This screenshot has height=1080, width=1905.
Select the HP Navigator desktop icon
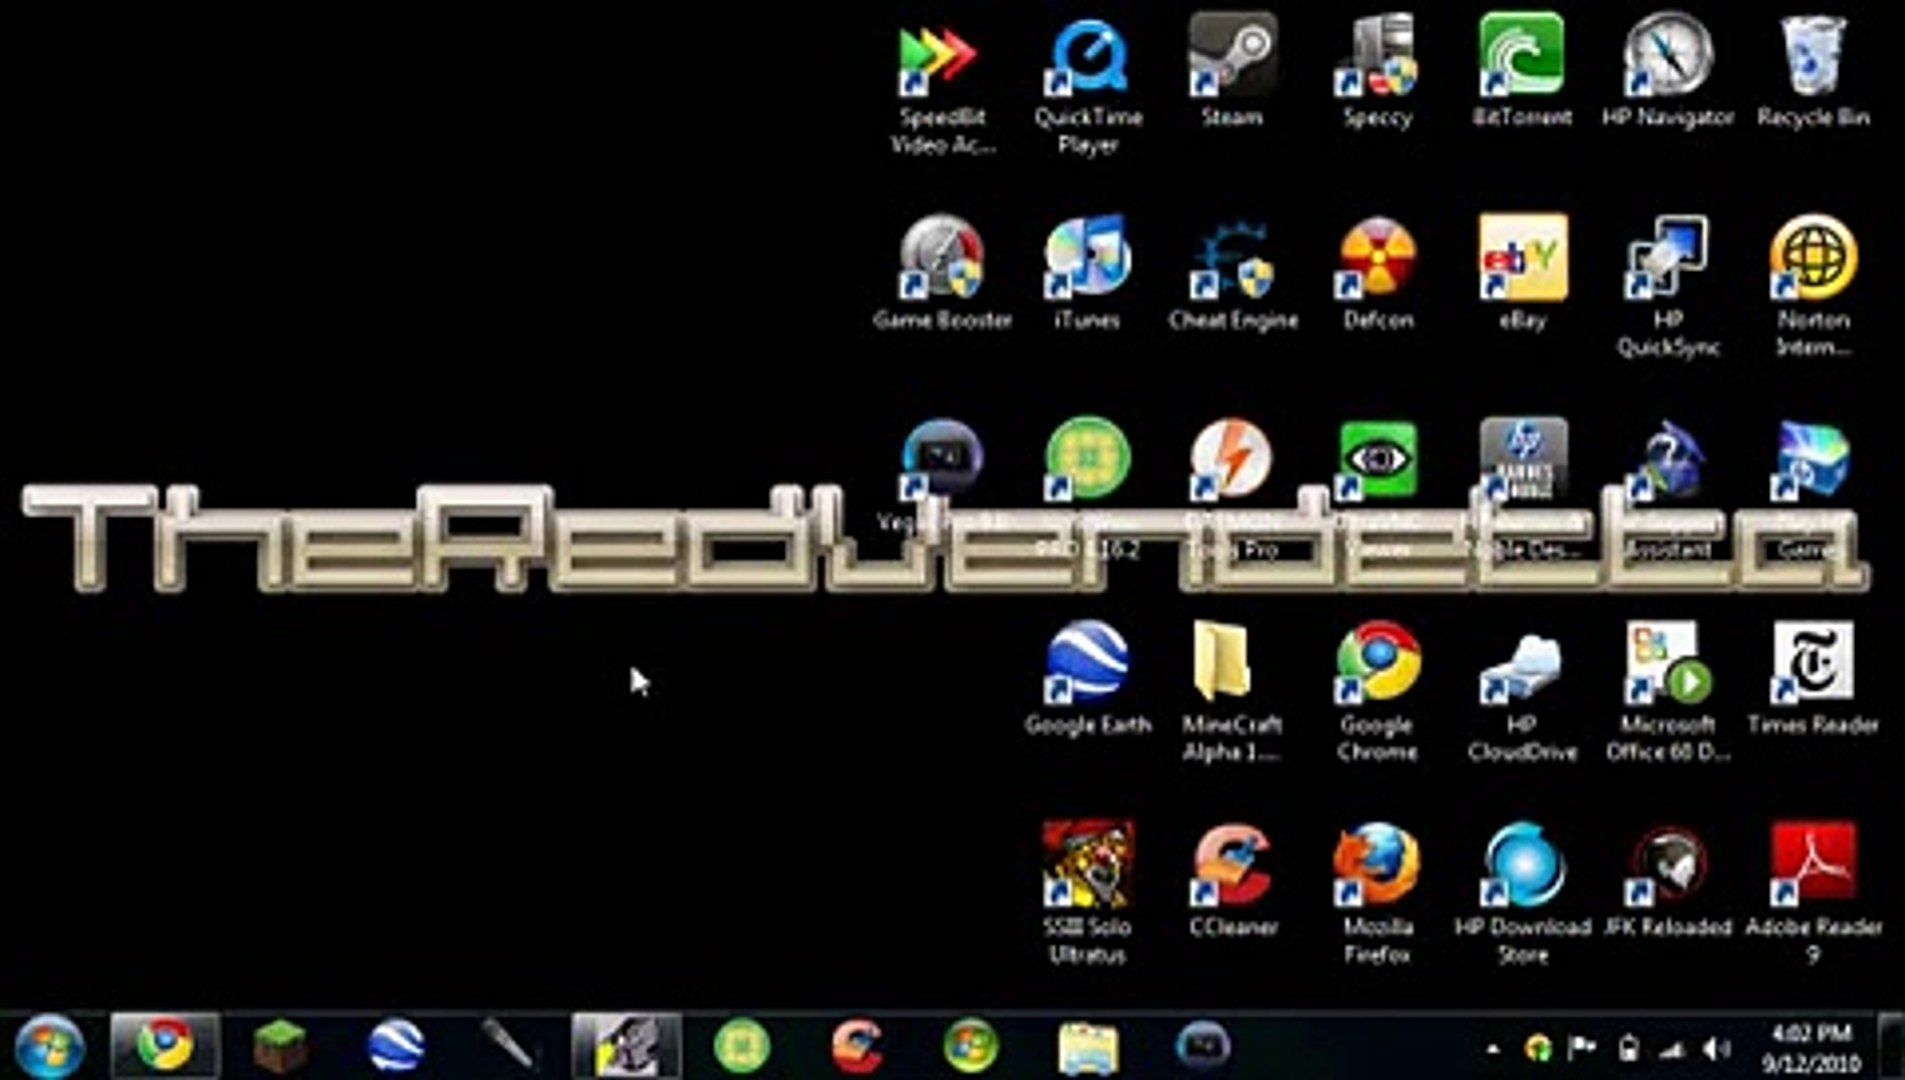(1667, 72)
